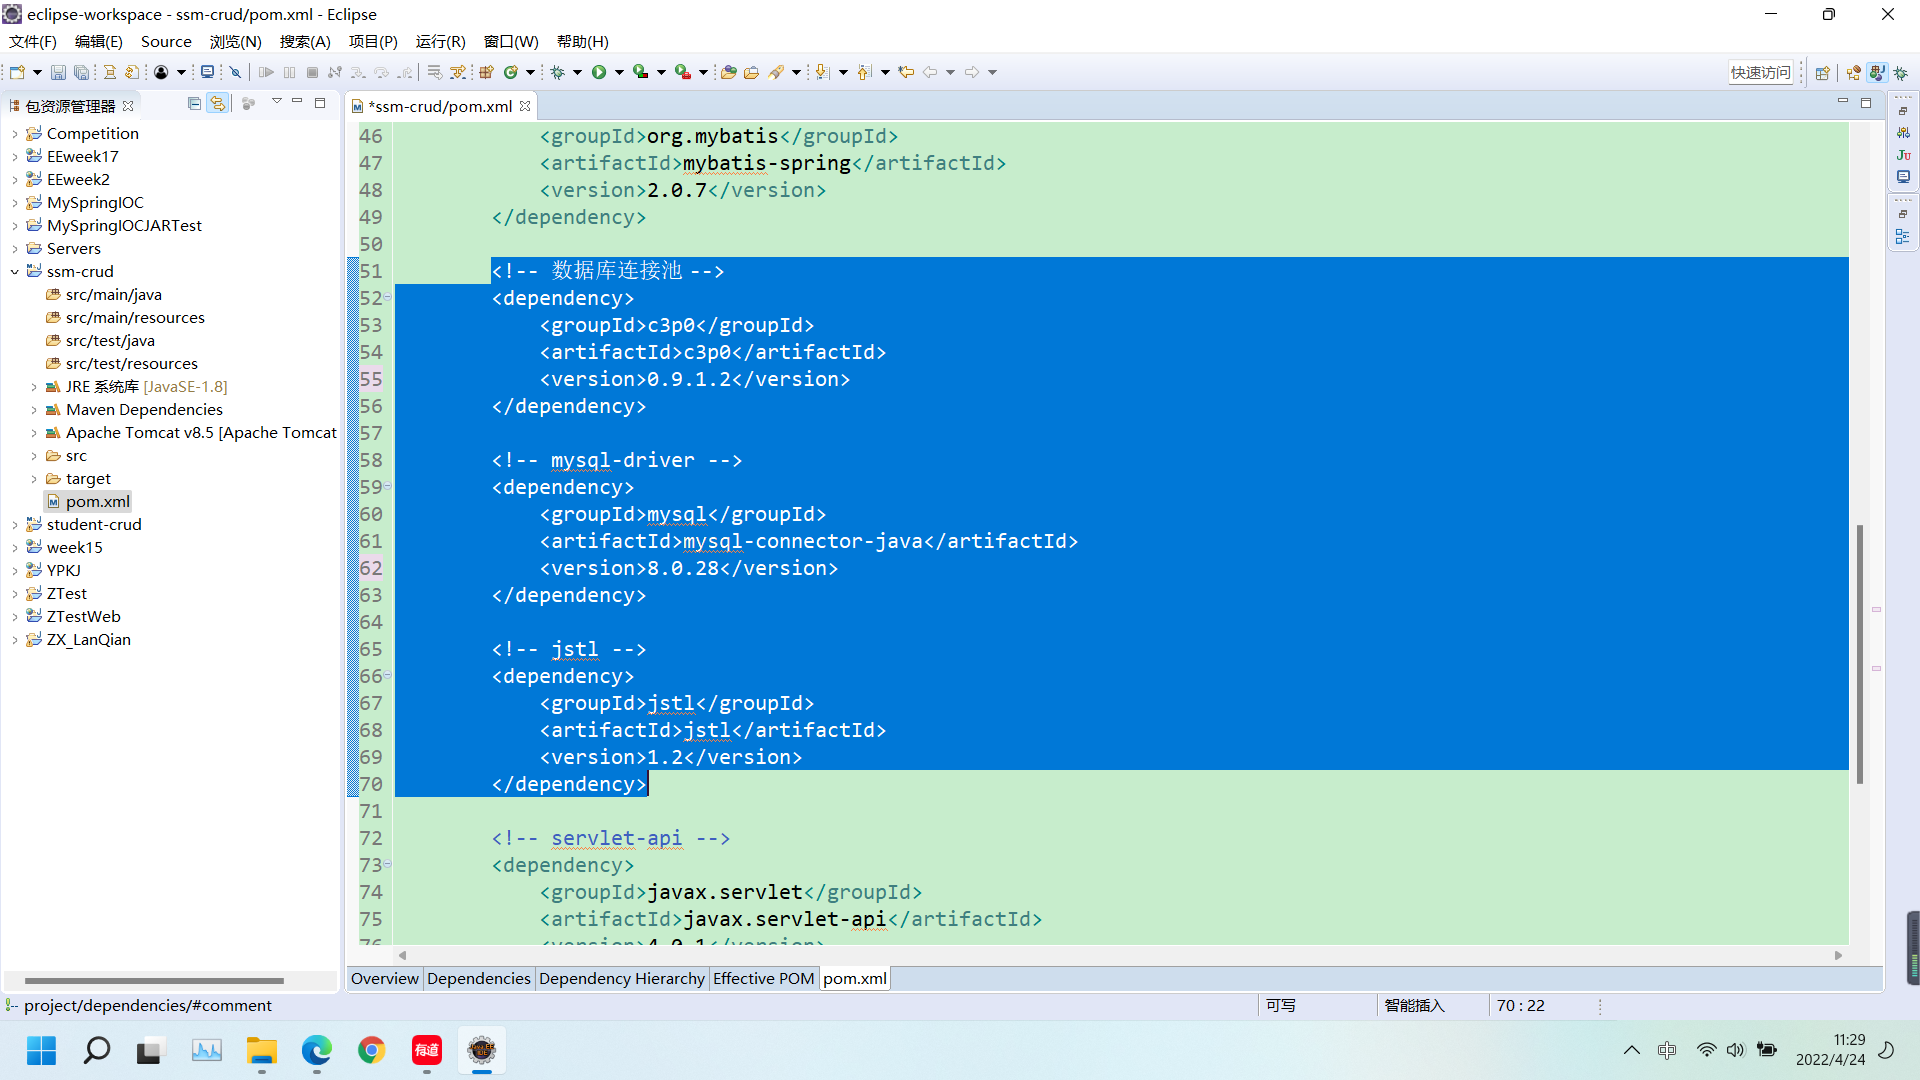Expand the student-crud project
The image size is (1920, 1080).
tap(14, 524)
